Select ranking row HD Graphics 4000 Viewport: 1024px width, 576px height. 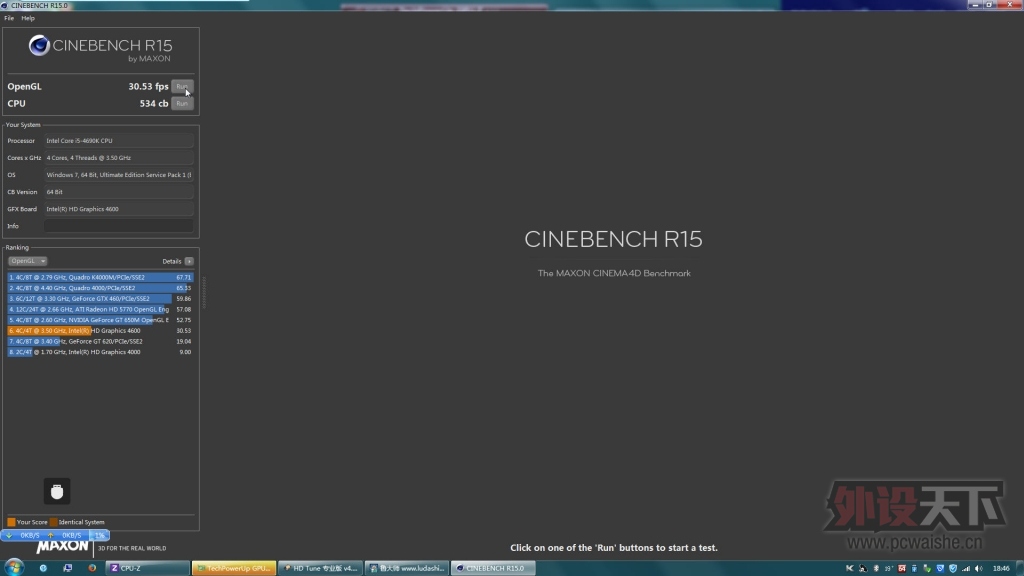[100, 352]
